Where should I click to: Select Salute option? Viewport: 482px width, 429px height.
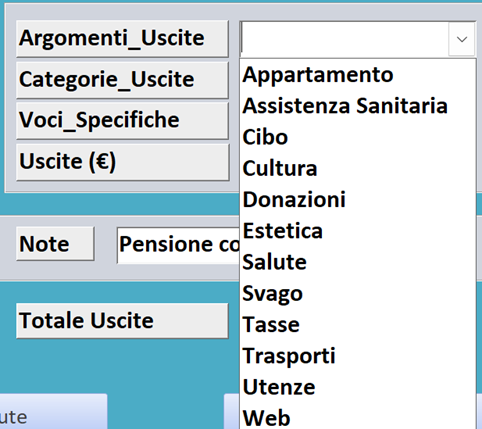click(358, 262)
